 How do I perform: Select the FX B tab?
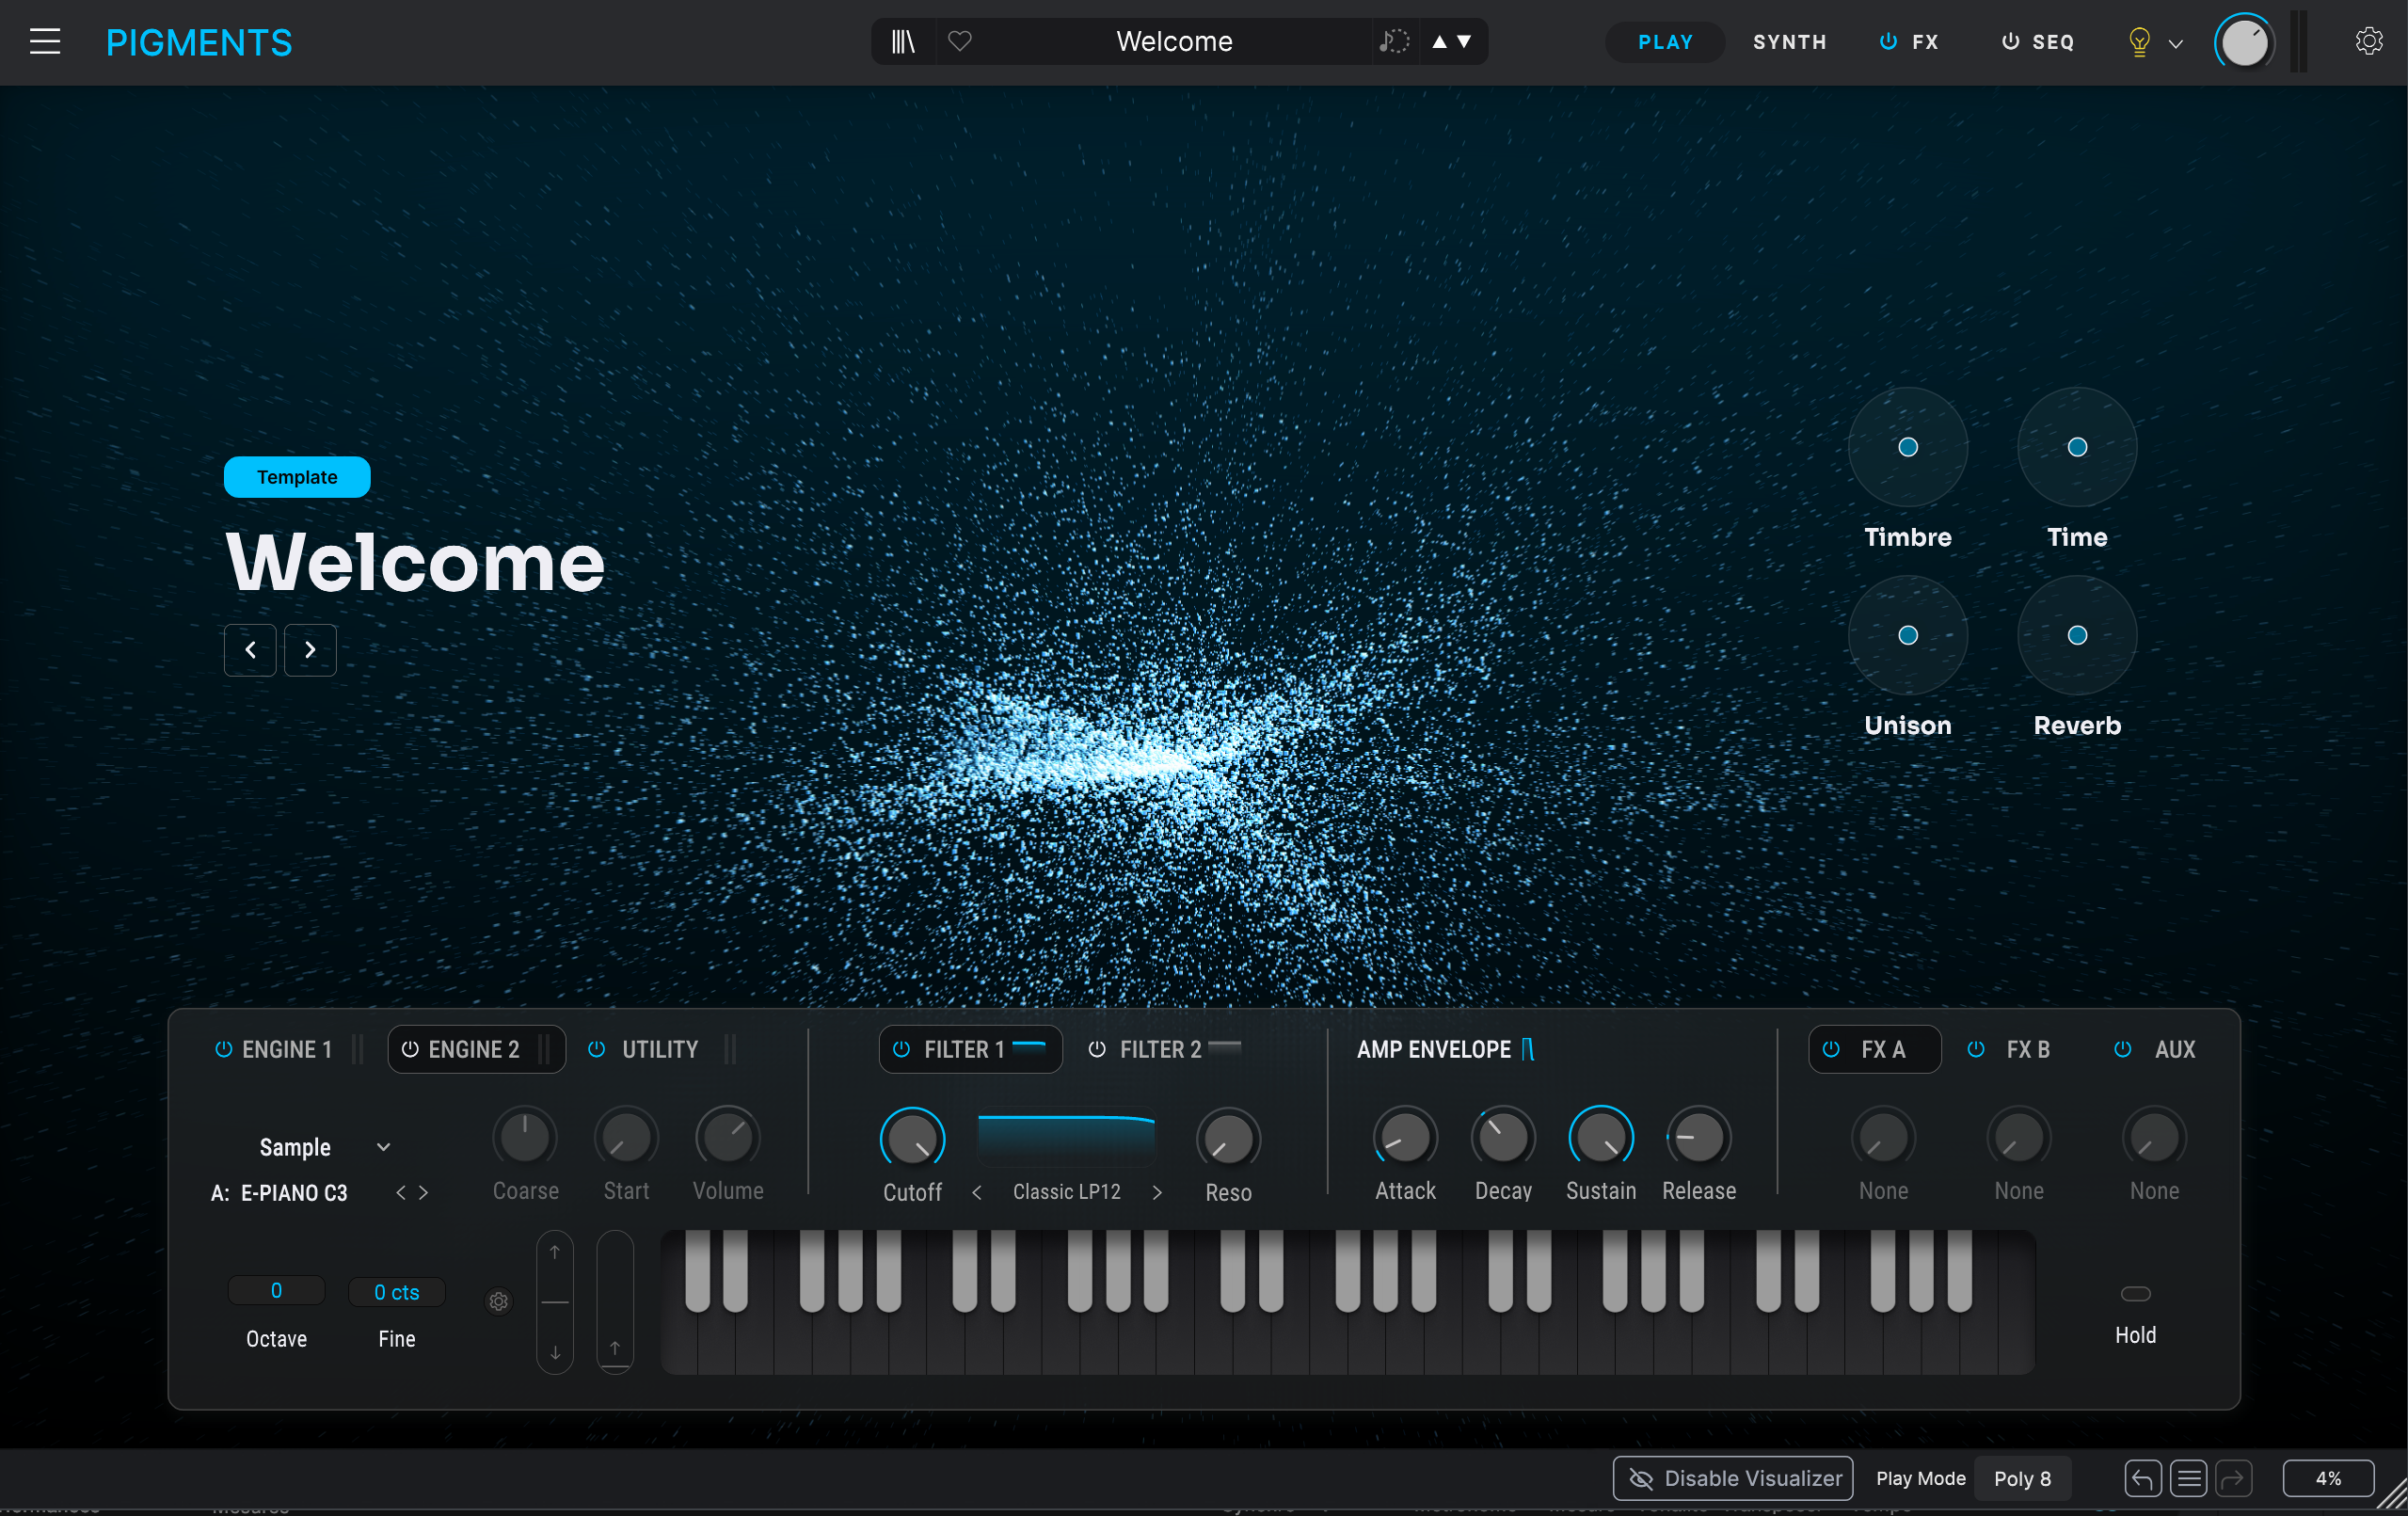(x=2027, y=1049)
